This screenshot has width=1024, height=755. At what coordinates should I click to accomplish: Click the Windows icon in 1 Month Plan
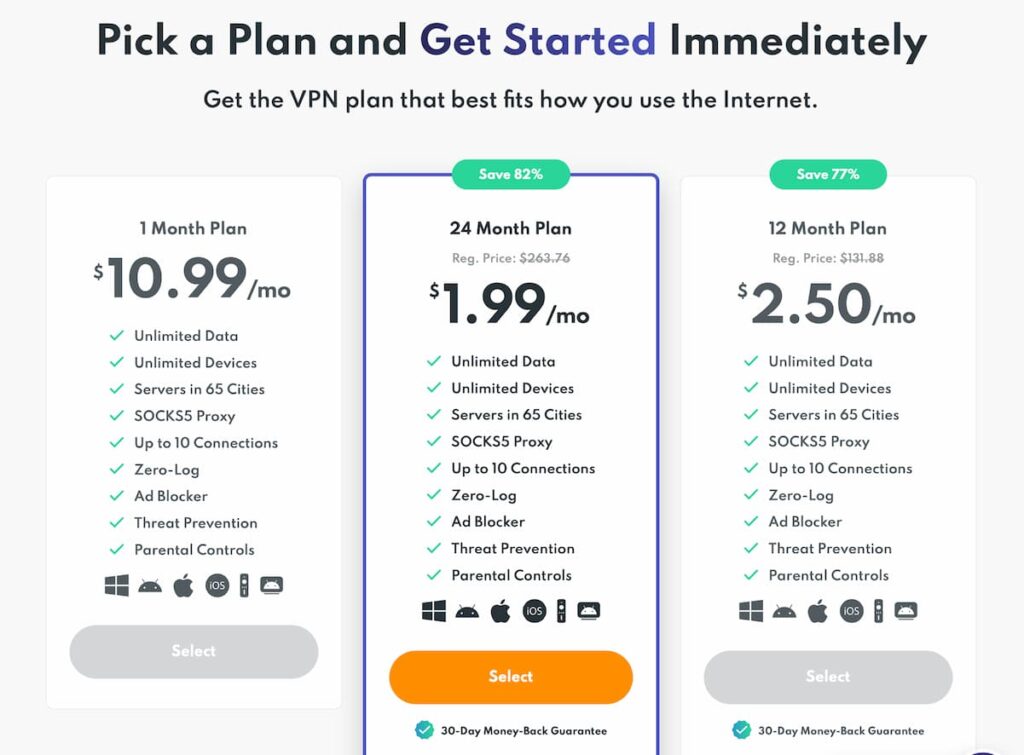[116, 585]
